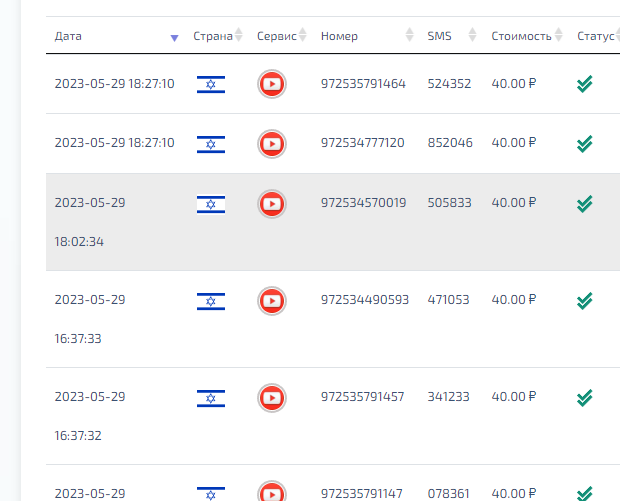Sort table by Номер column

coord(339,36)
